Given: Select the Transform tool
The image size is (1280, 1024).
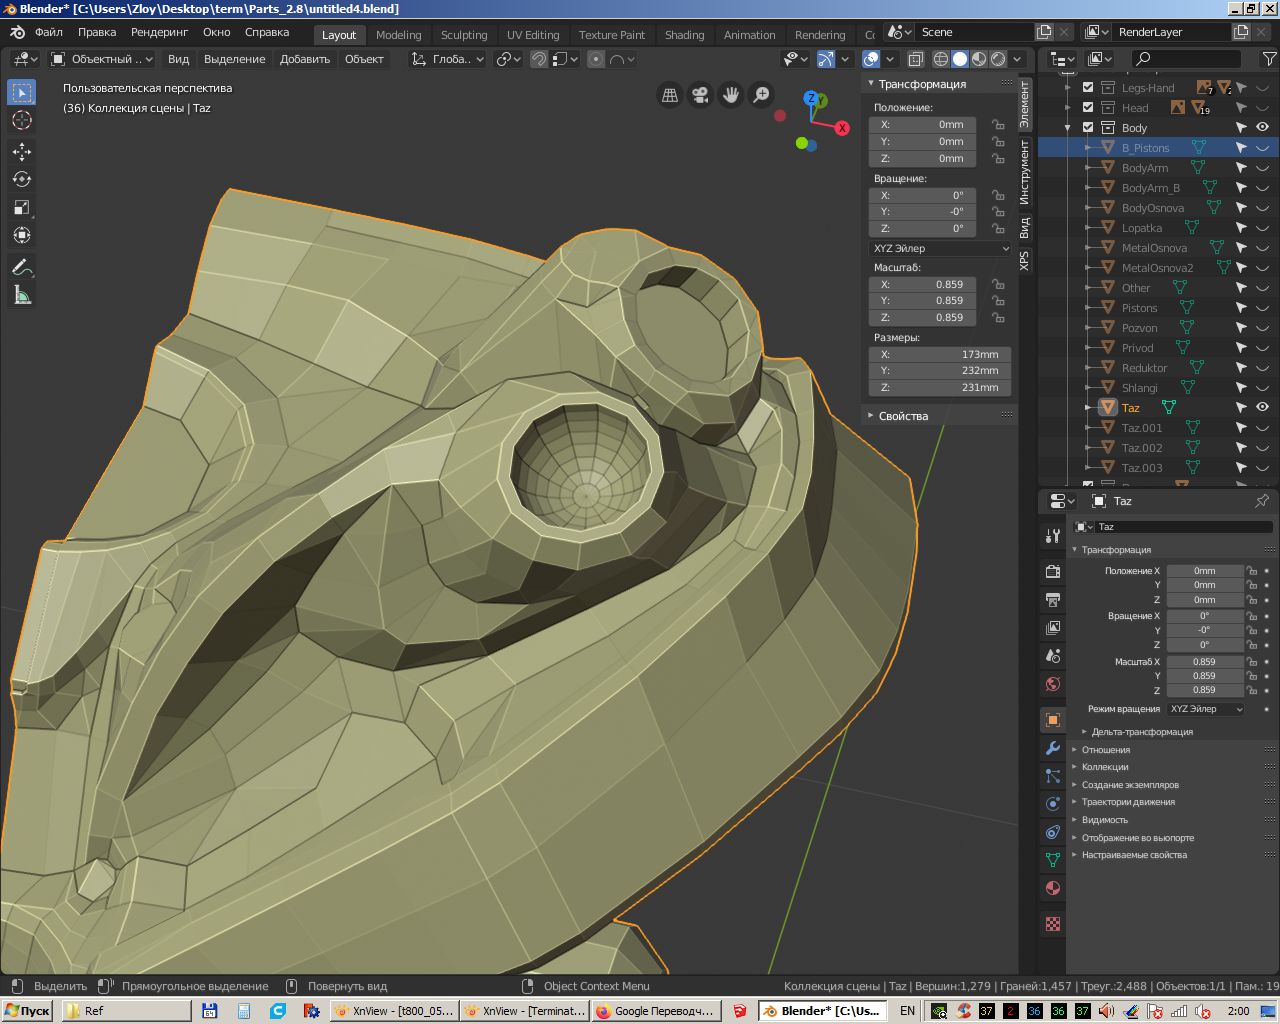Looking at the screenshot, I should coord(22,236).
